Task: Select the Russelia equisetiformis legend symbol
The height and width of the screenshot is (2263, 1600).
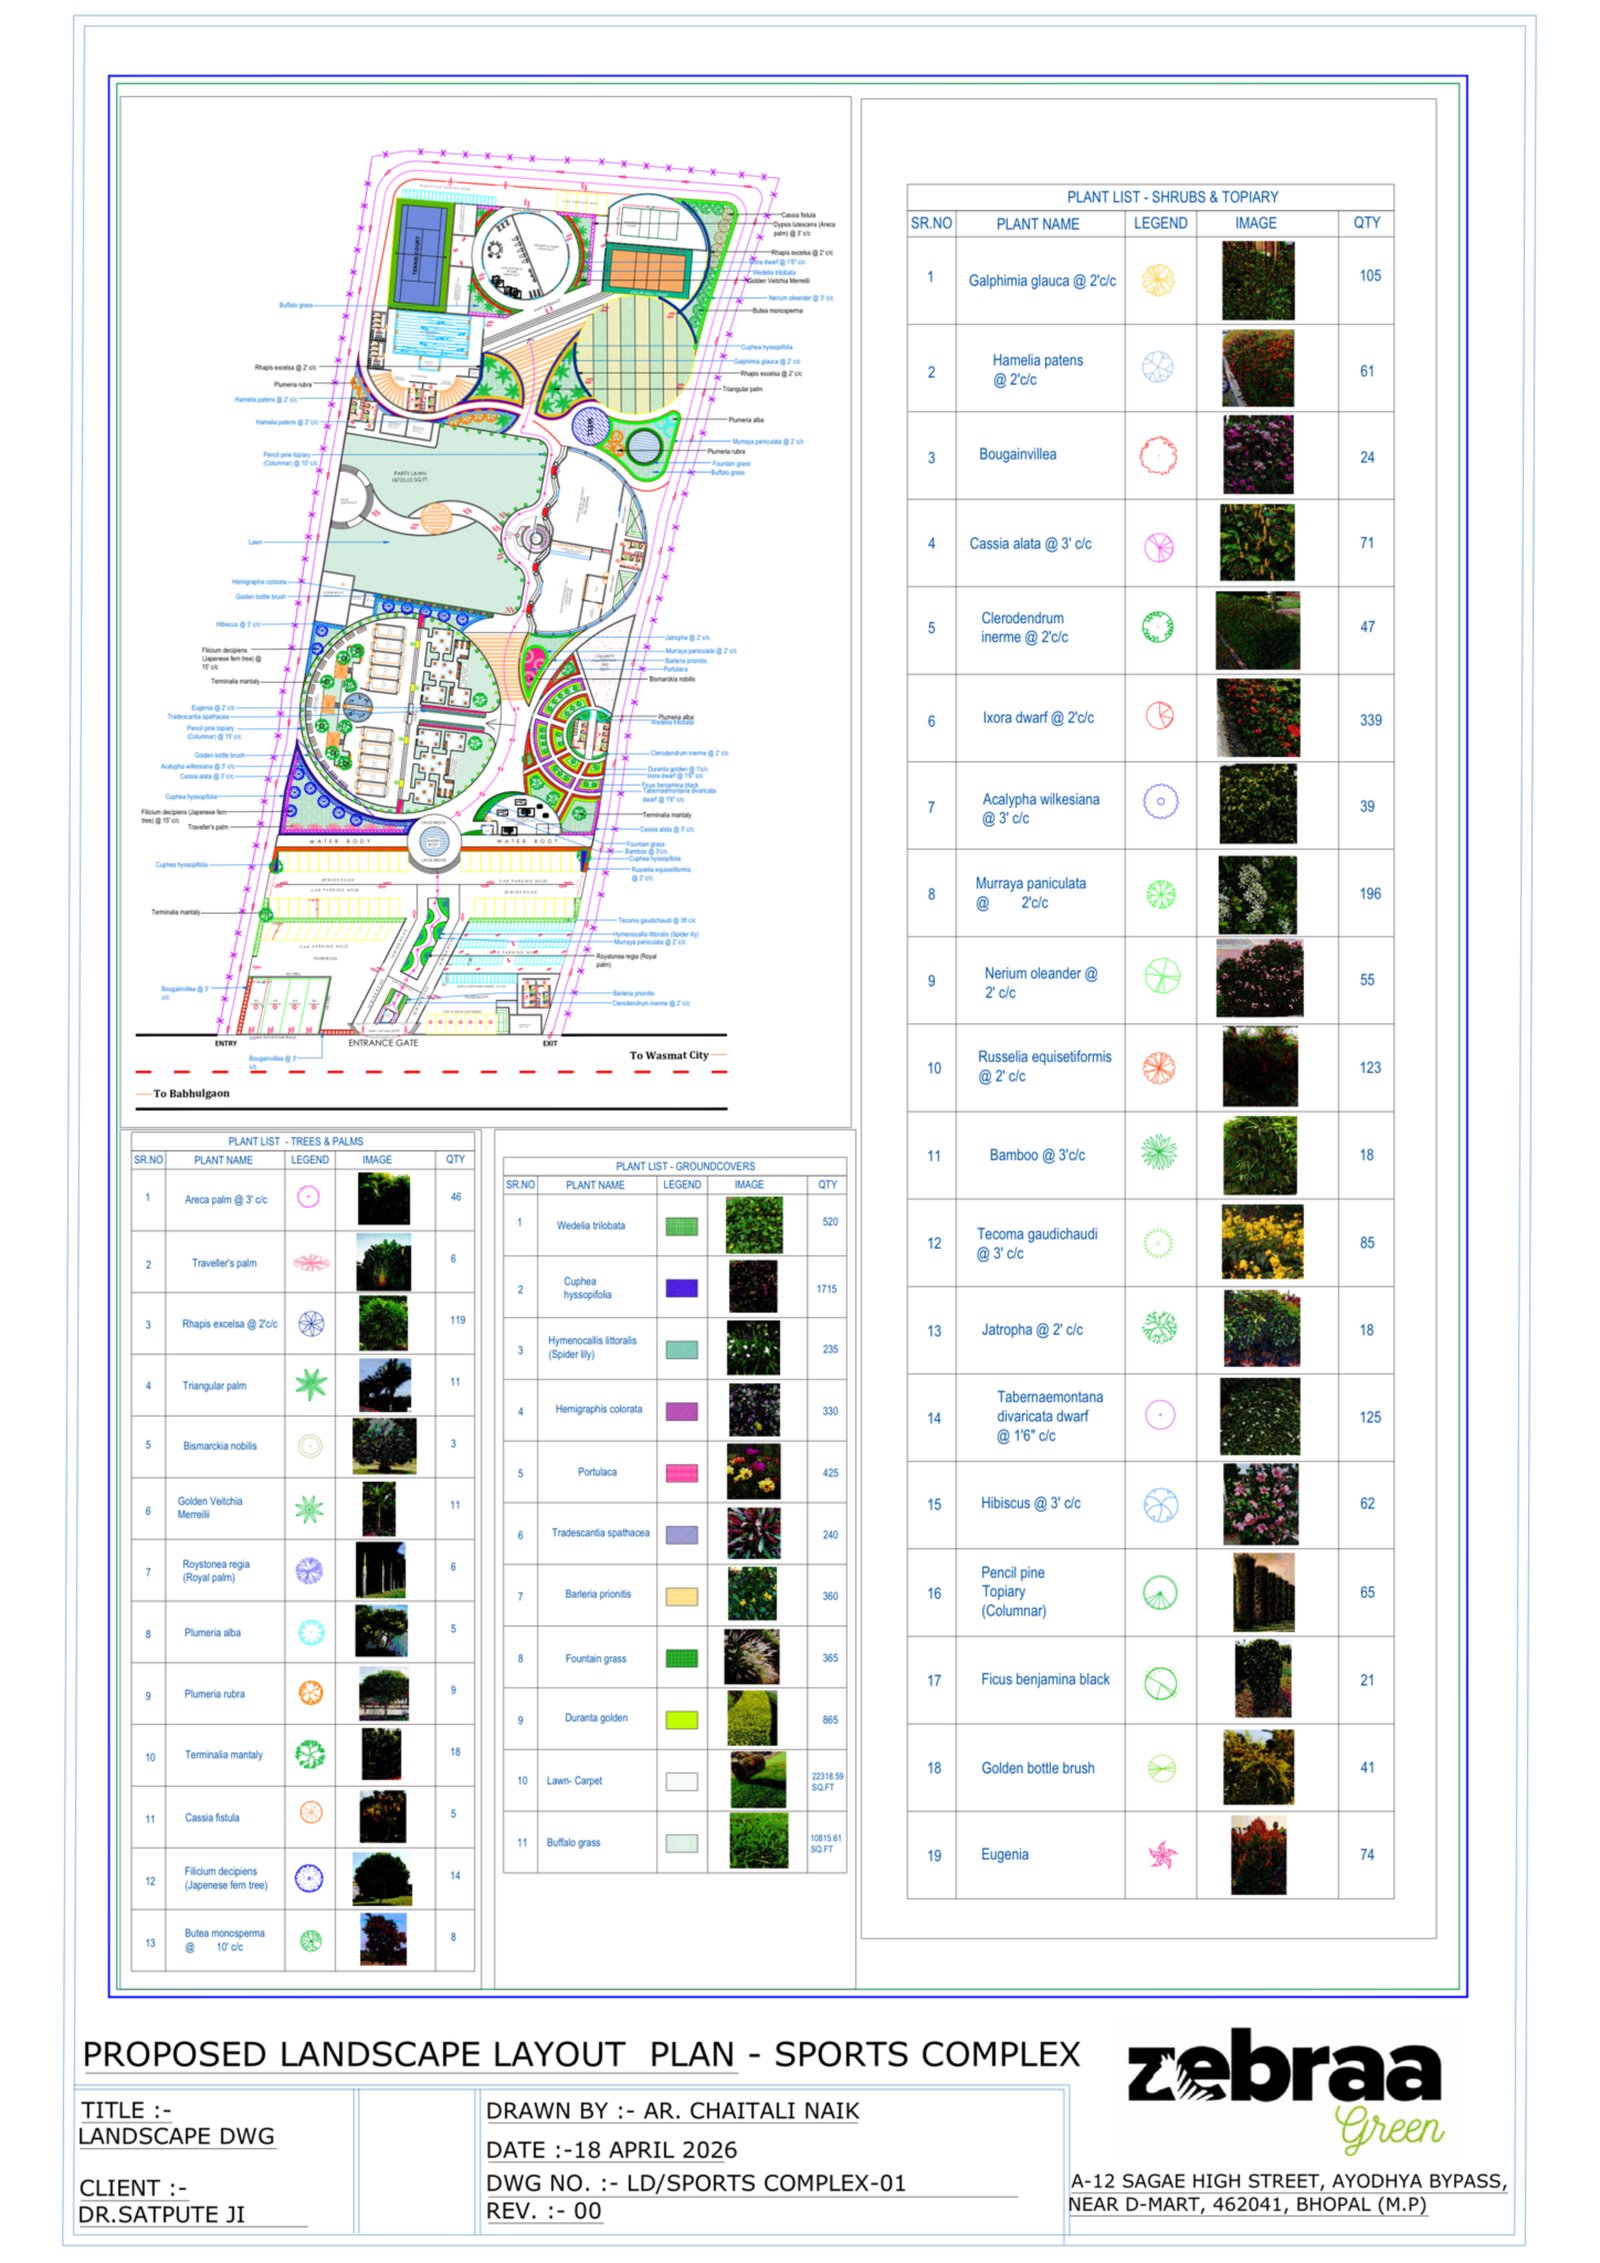Action: tap(1159, 1068)
